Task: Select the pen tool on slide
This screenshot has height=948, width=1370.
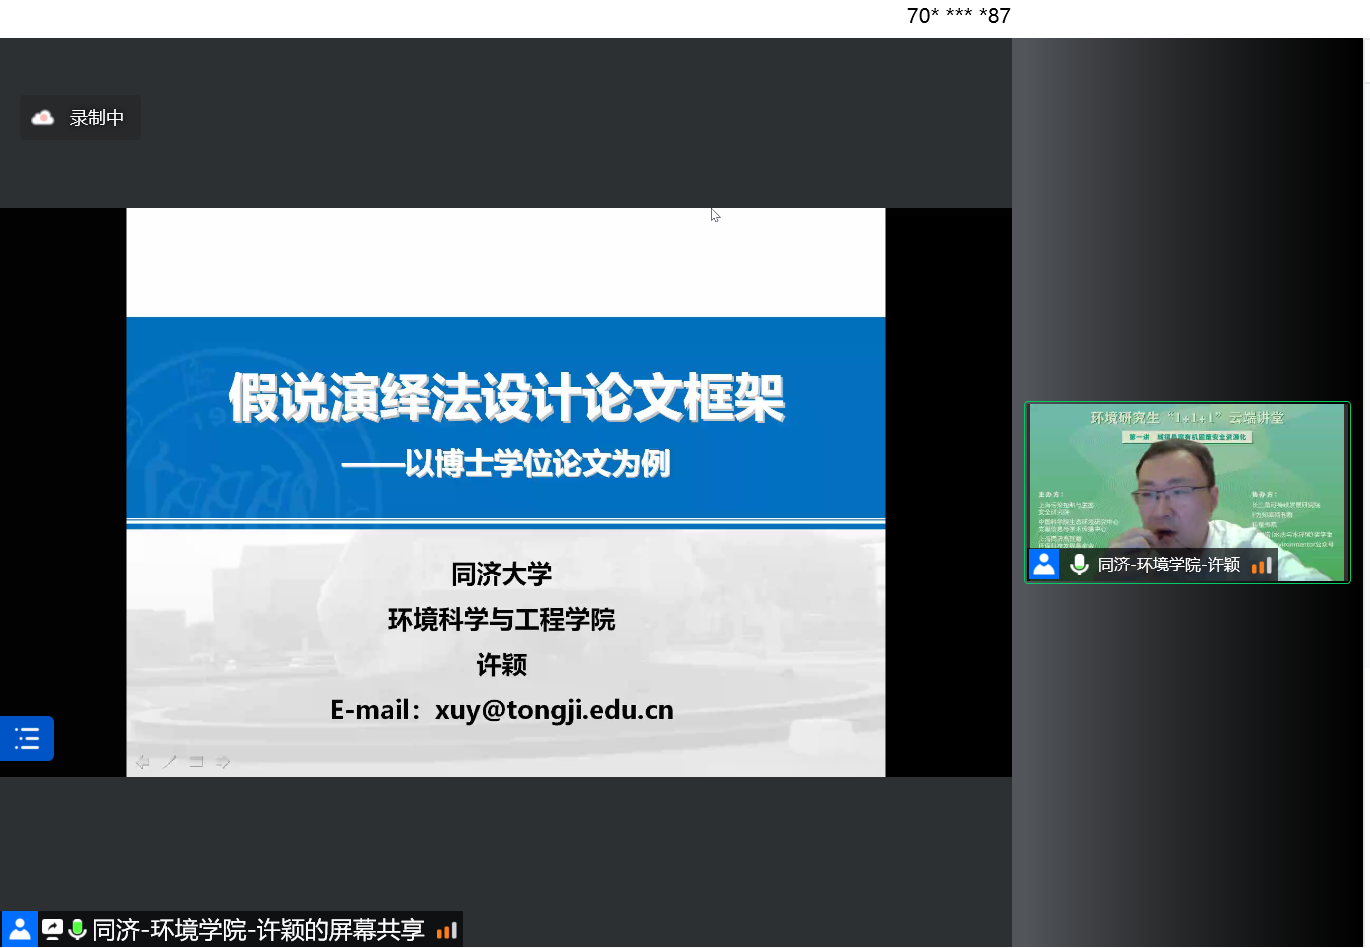Action: [170, 762]
